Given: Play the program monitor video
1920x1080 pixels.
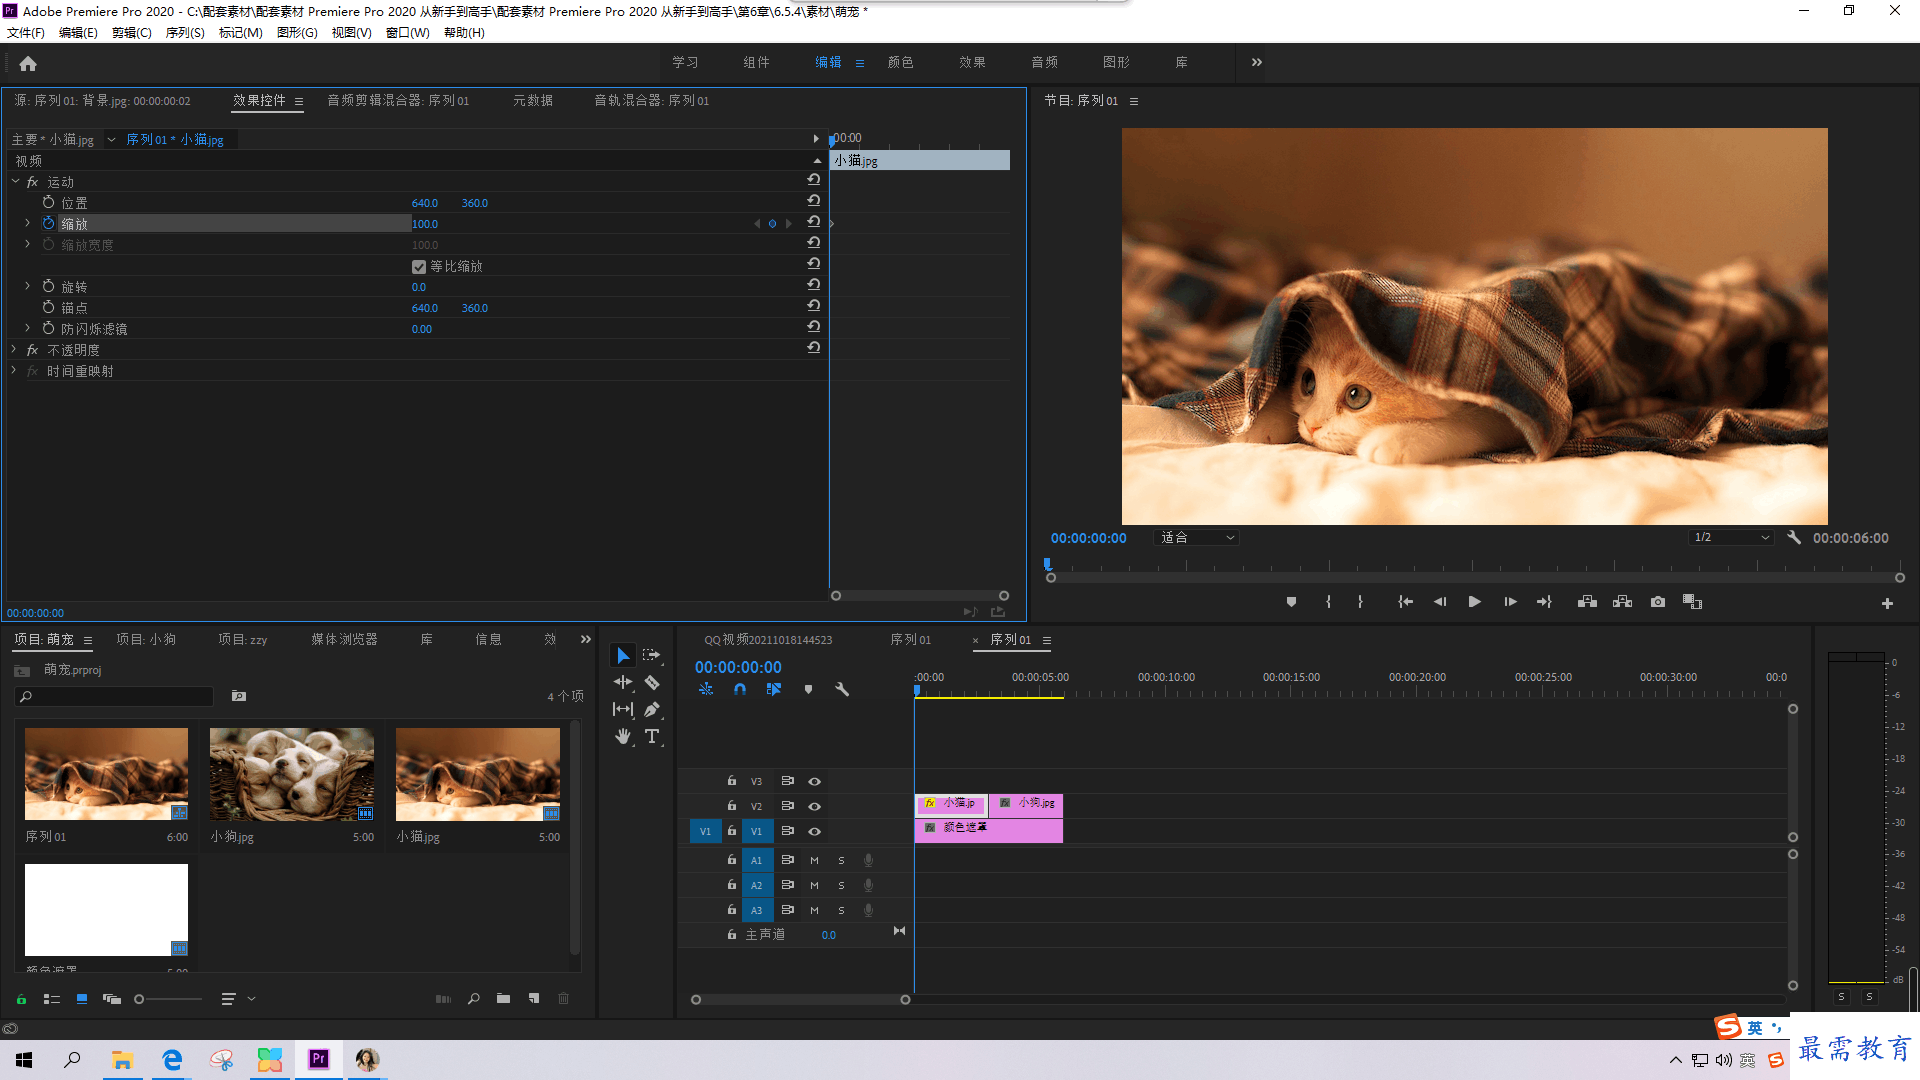Looking at the screenshot, I should (1474, 602).
